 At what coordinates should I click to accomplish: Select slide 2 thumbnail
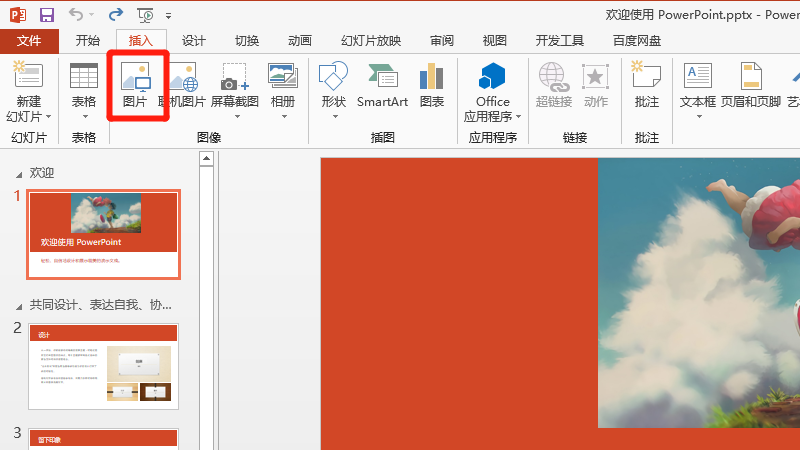103,365
